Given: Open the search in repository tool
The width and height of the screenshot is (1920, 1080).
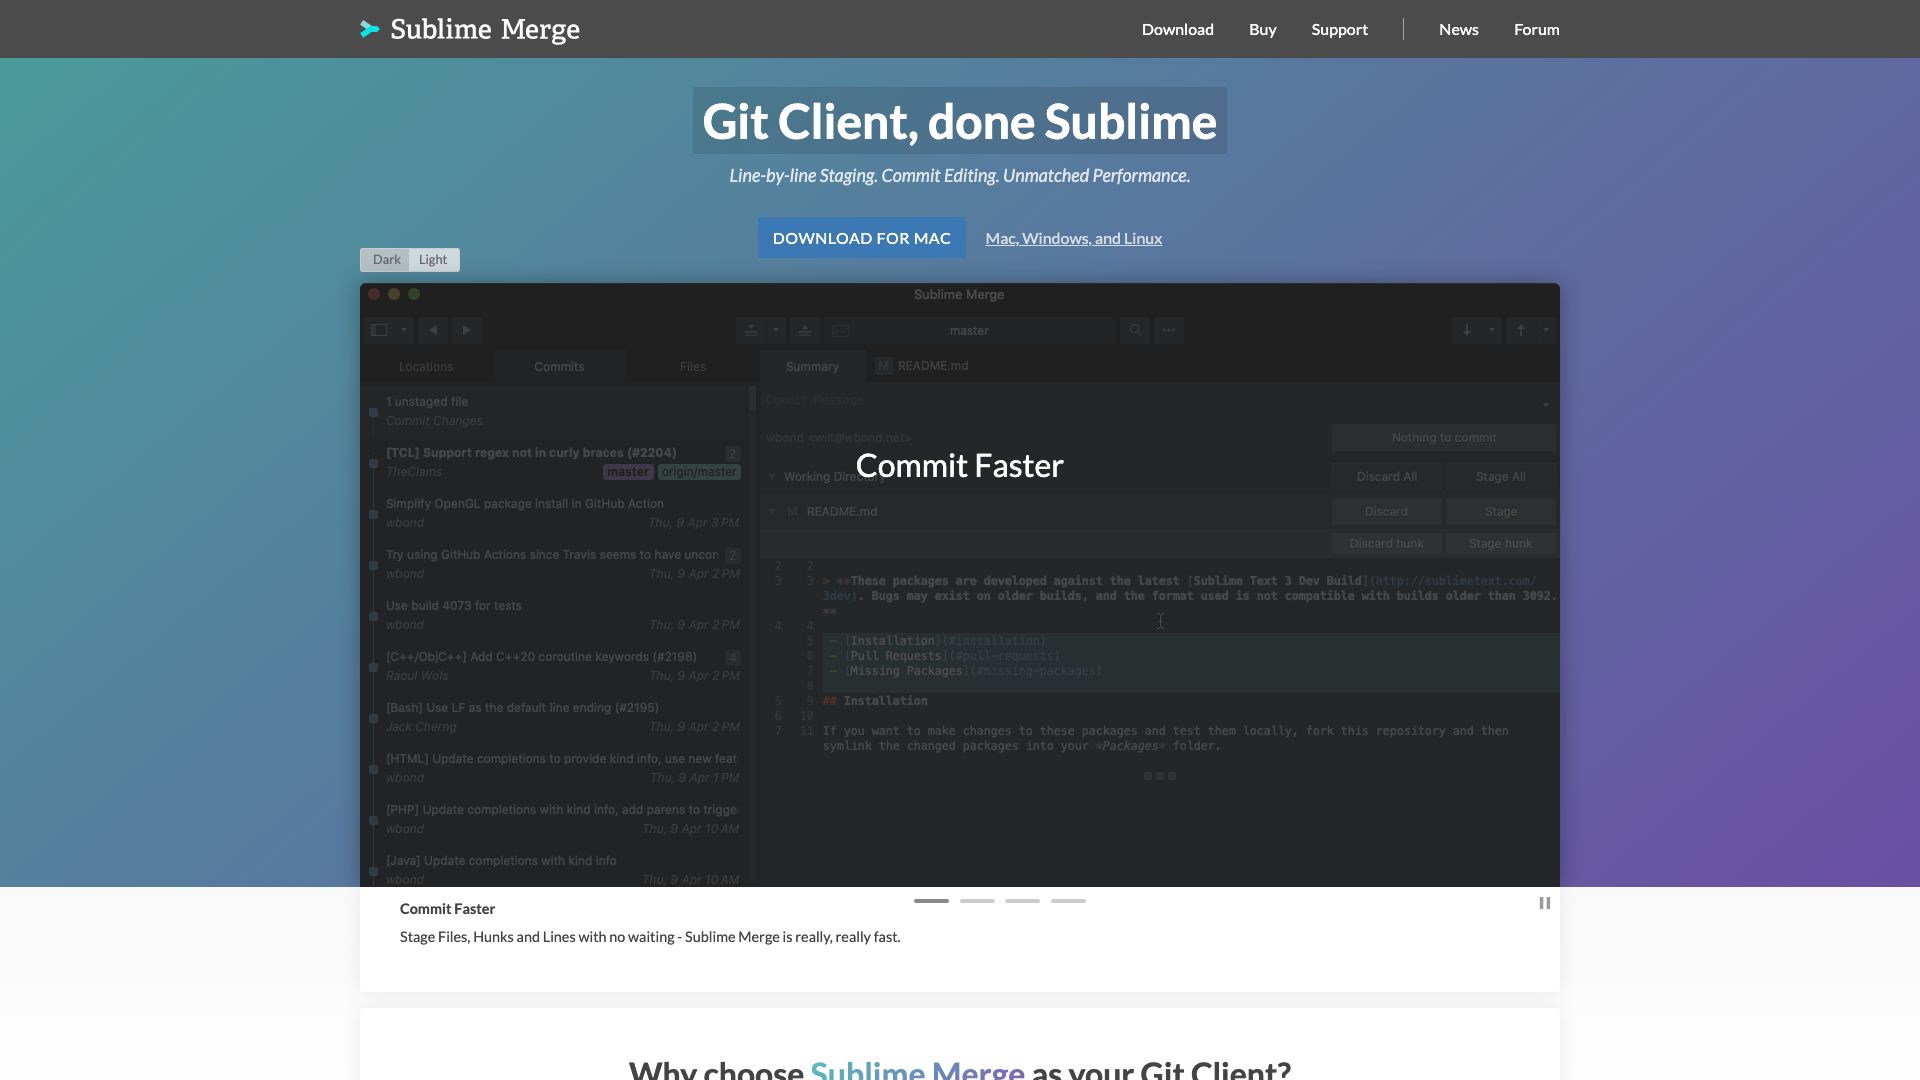Looking at the screenshot, I should (x=1135, y=330).
